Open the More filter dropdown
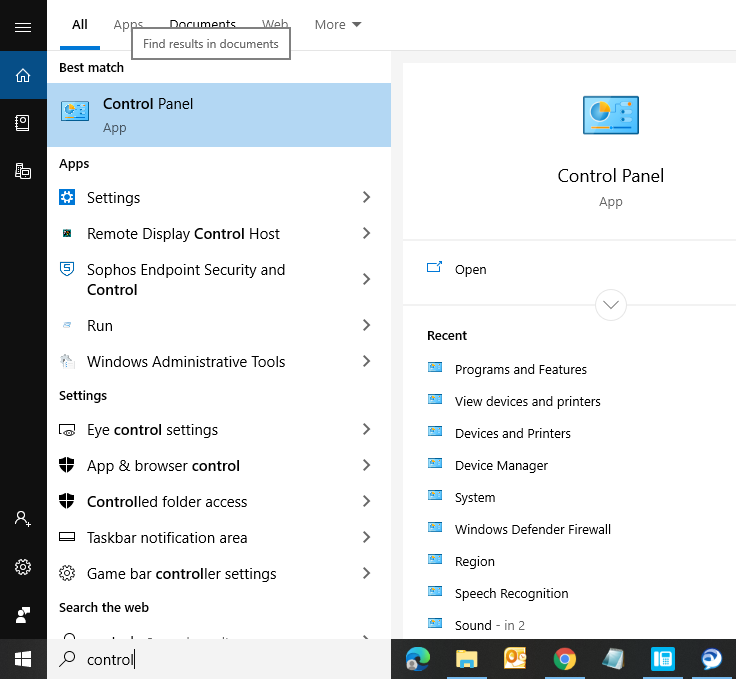 pos(338,24)
